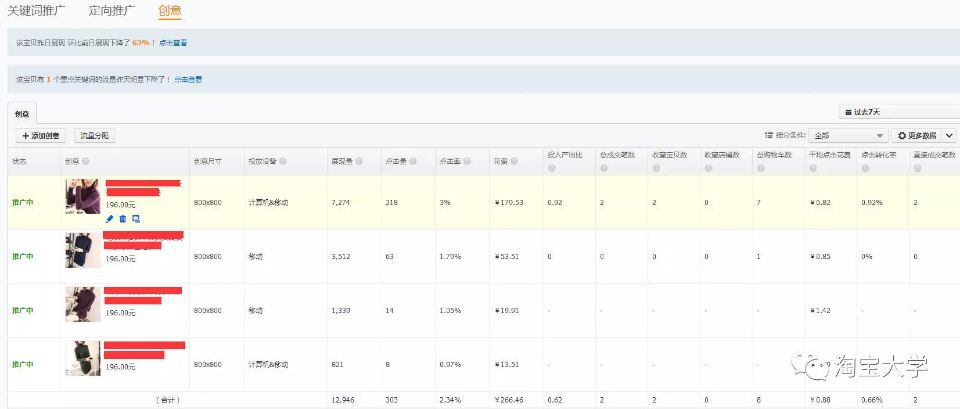Click the first creative's purple sweater thumbnail
Image resolution: width=960 pixels, height=409 pixels.
83,197
